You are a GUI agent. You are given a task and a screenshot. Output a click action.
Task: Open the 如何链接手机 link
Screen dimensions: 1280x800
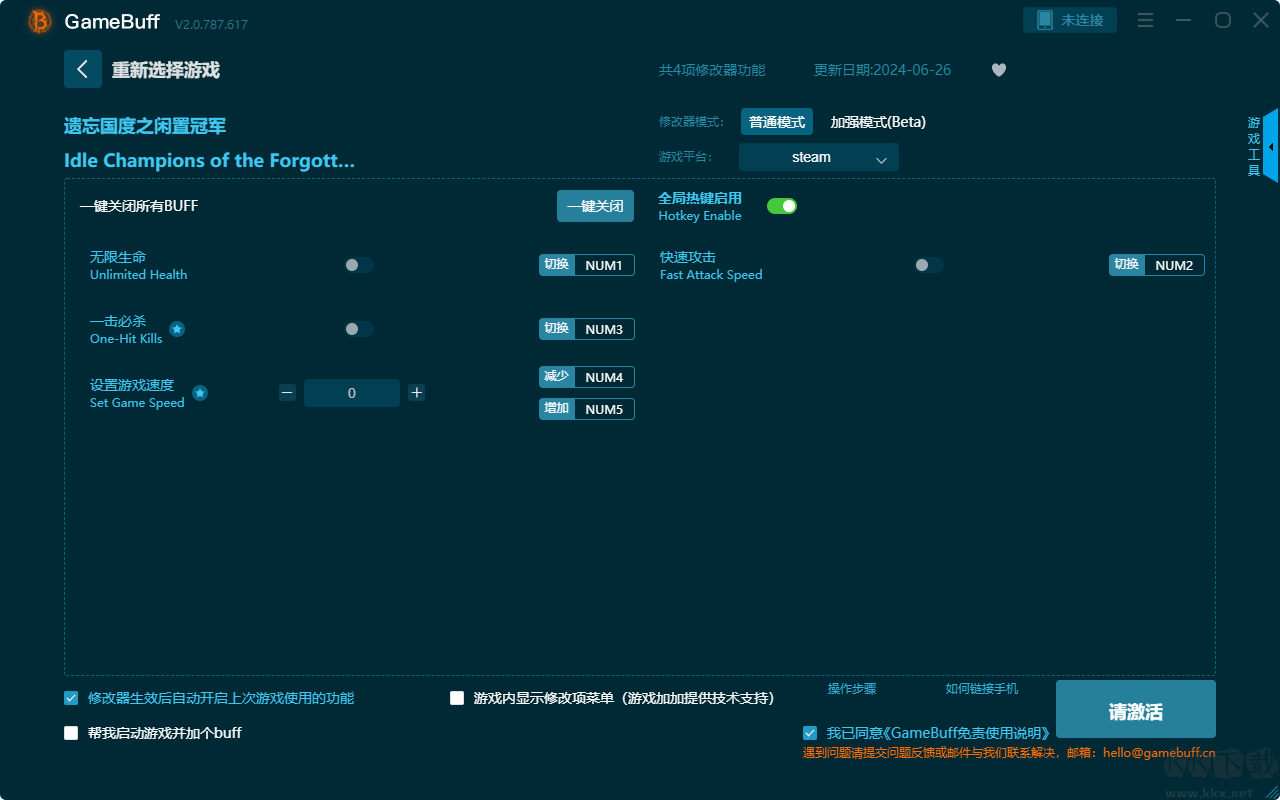(982, 689)
